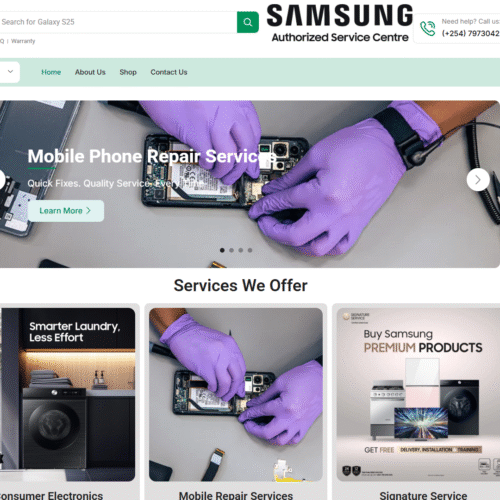The image size is (500, 500).
Task: Go to the Shop page
Action: (128, 72)
